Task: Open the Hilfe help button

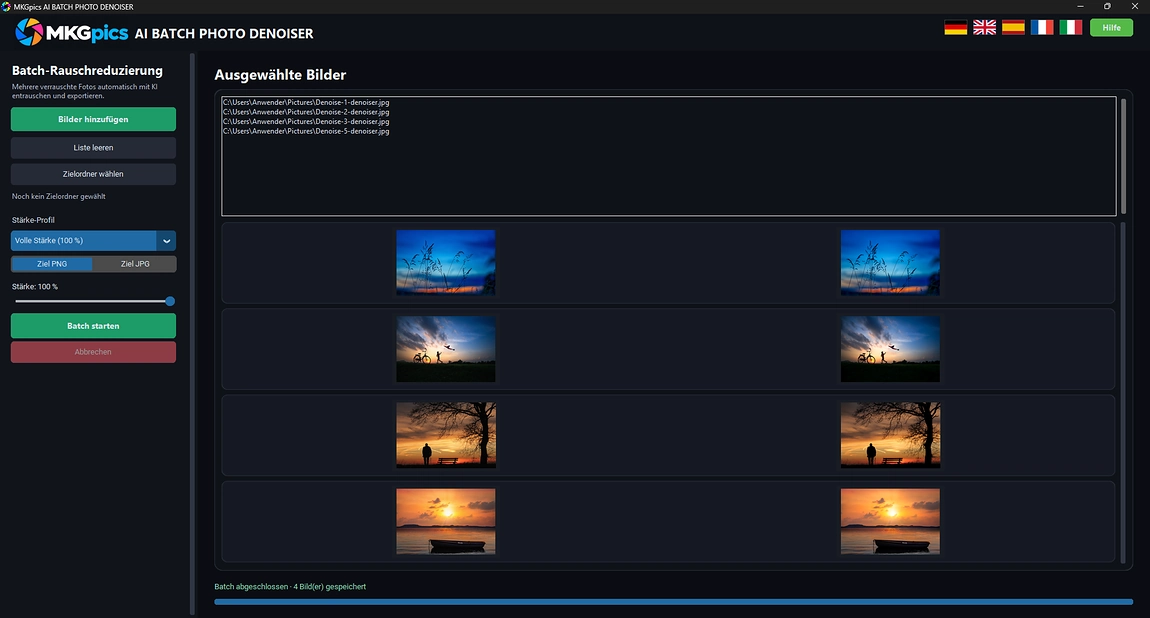Action: (1111, 28)
